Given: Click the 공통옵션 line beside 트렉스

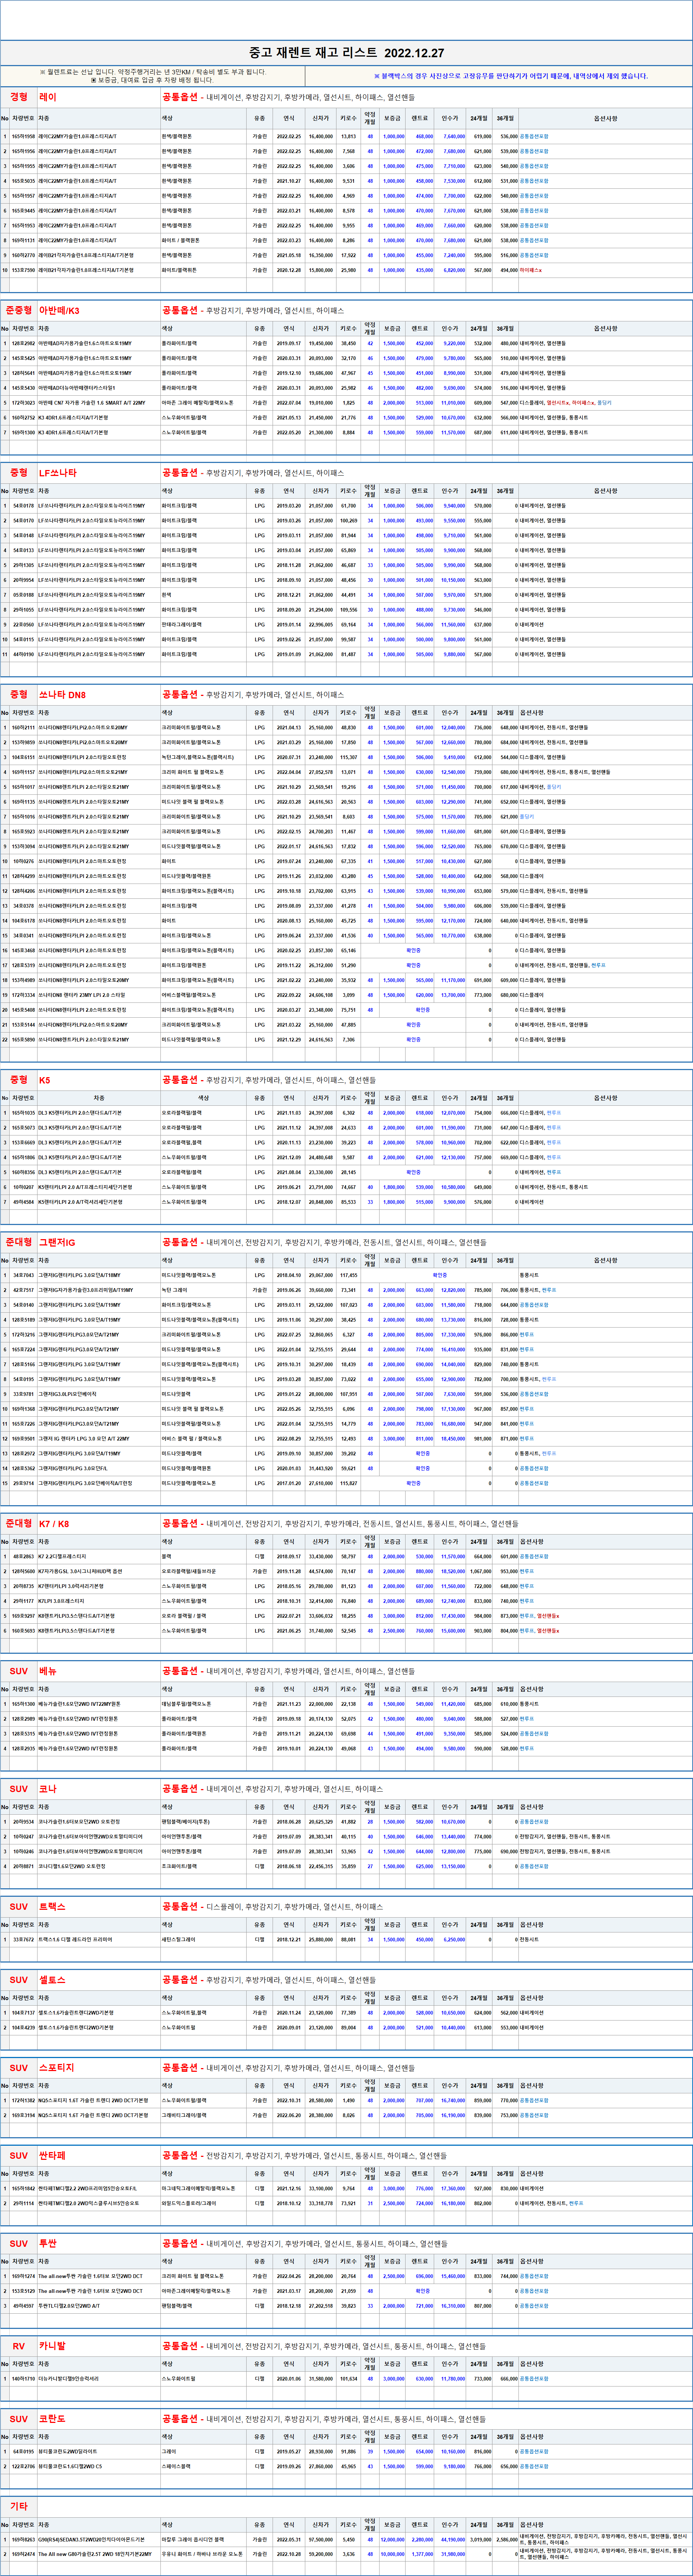Looking at the screenshot, I should point(273,1907).
